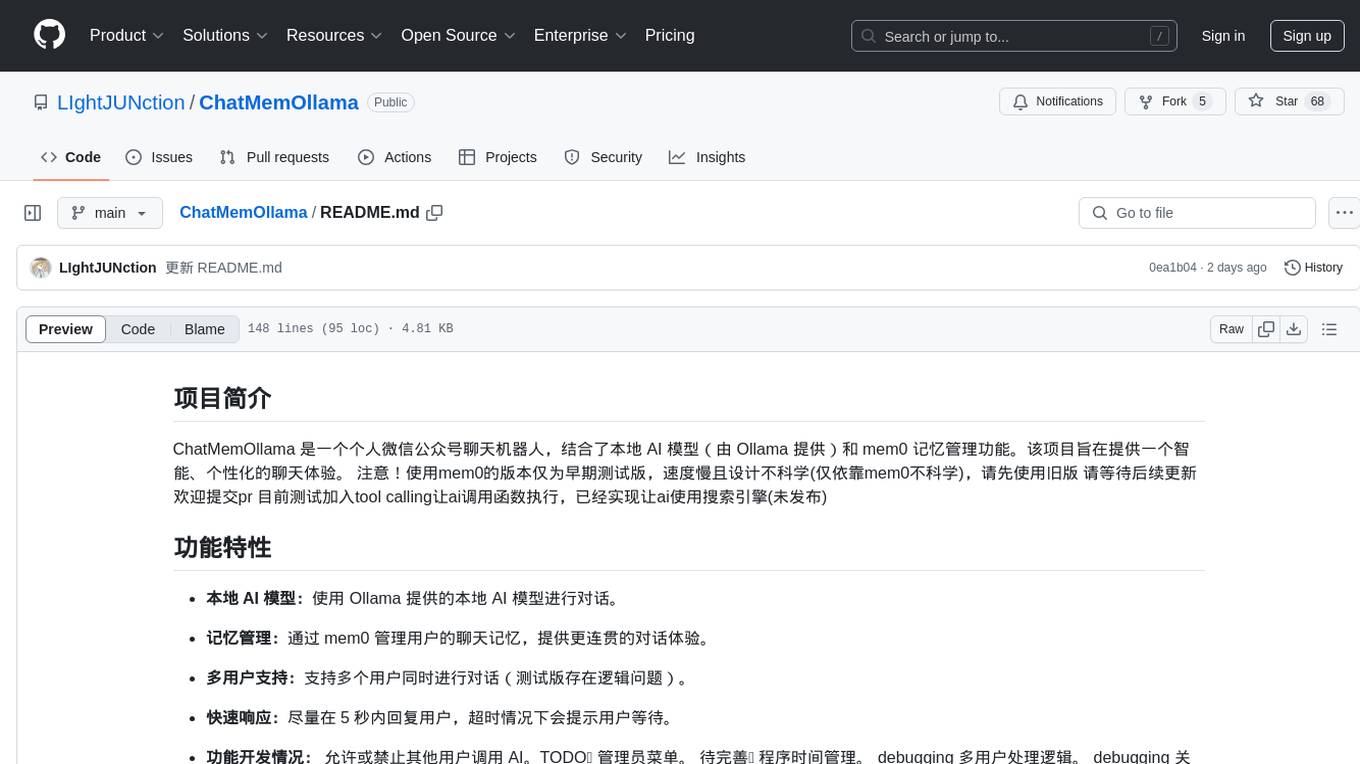
Task: Switch to the Actions tab
Action: (395, 157)
